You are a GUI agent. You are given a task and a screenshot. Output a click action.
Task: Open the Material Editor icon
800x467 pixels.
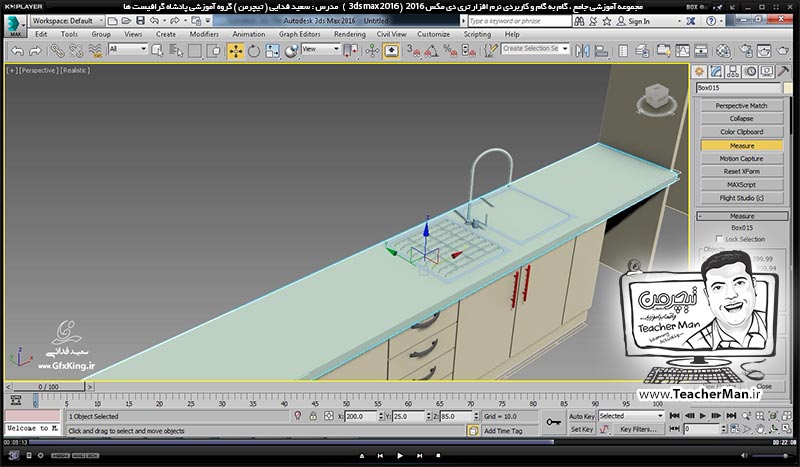pos(723,51)
